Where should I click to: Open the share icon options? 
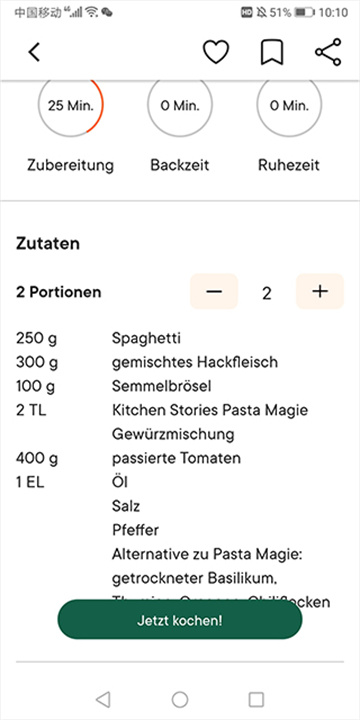(x=328, y=52)
